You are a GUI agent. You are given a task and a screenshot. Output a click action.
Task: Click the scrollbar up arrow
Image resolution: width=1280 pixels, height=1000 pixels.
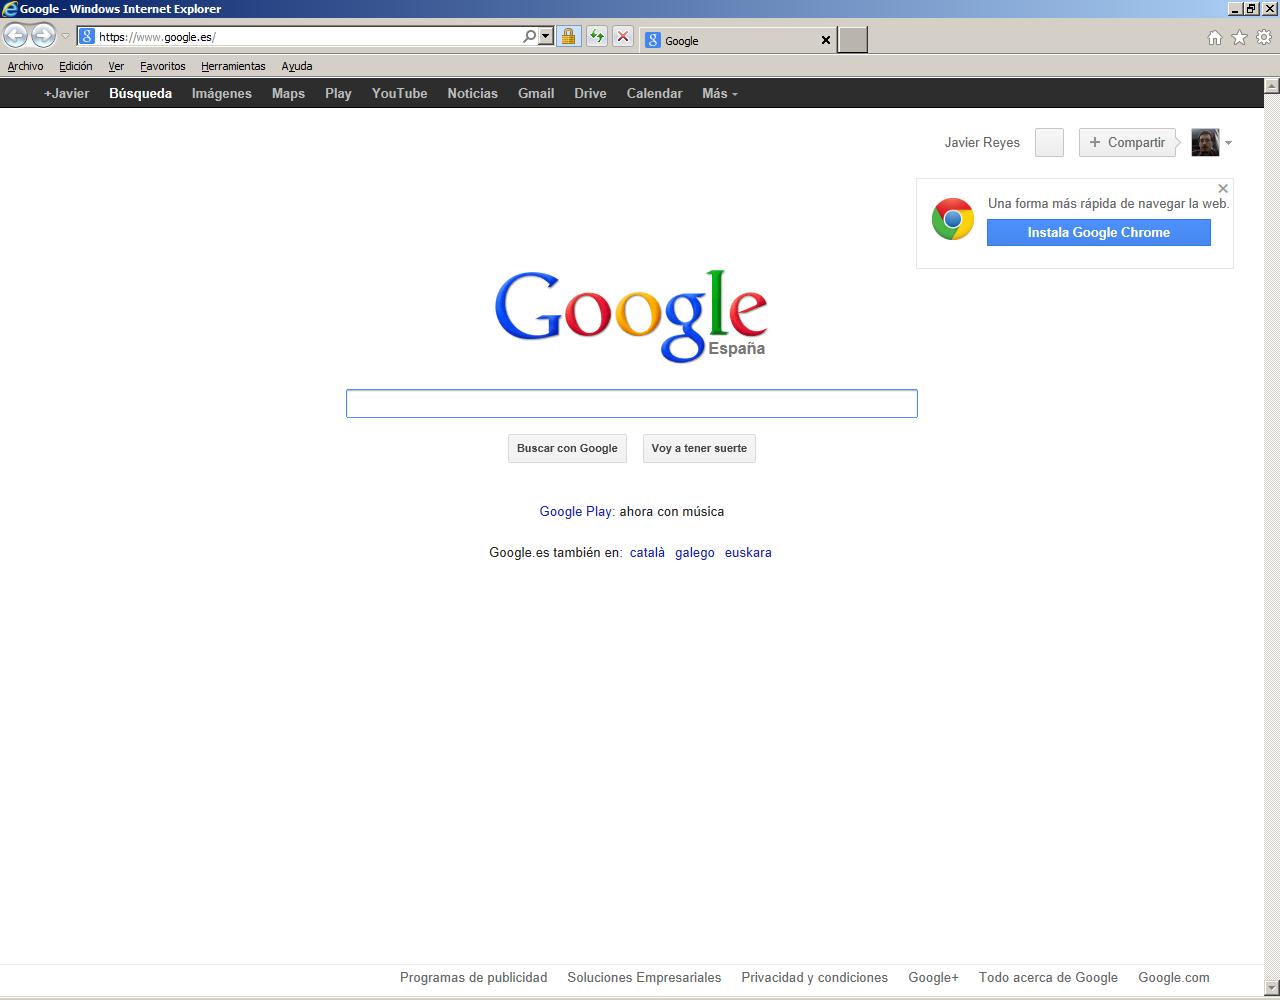pos(1271,86)
